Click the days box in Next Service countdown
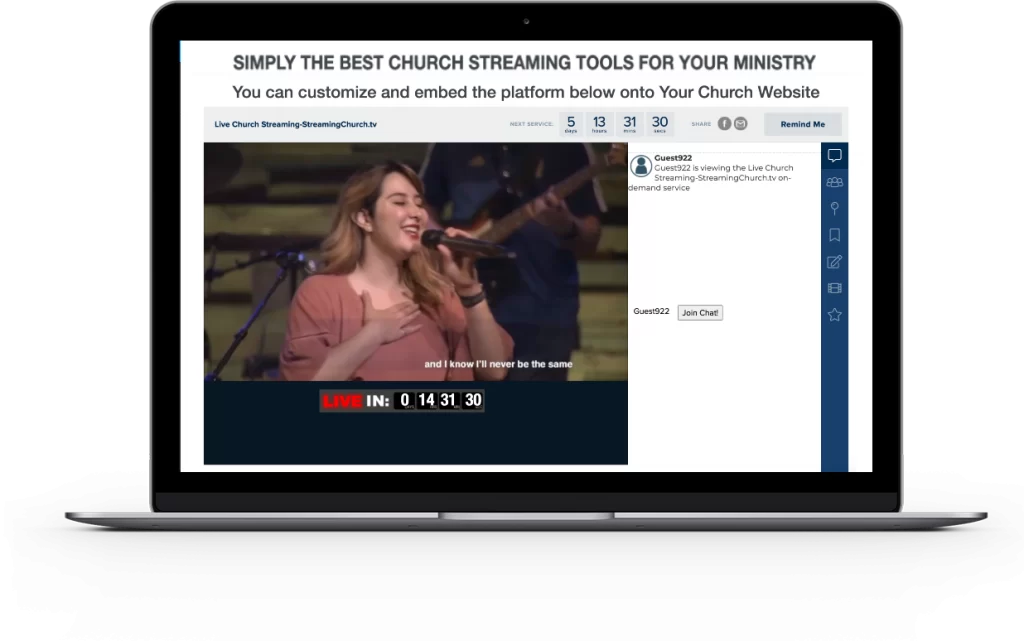Viewport: 1024px width, 641px height. (x=571, y=124)
